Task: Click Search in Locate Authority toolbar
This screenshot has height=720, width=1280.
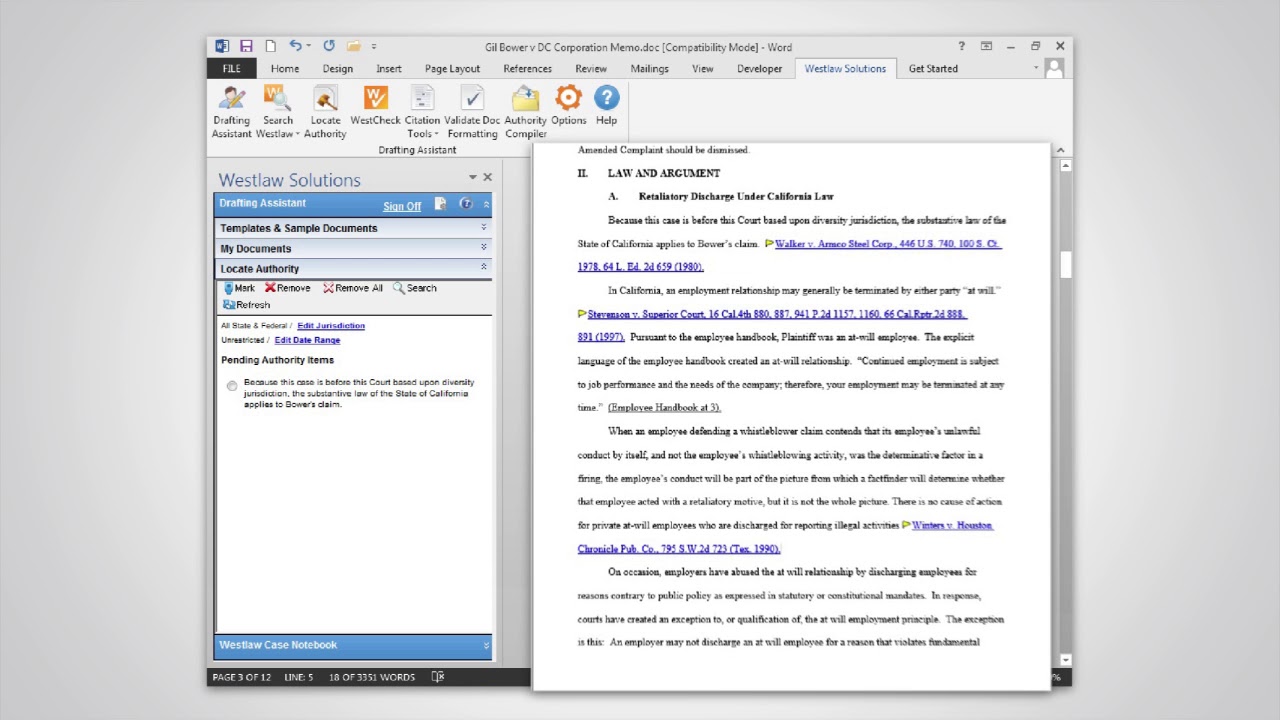Action: click(x=414, y=288)
